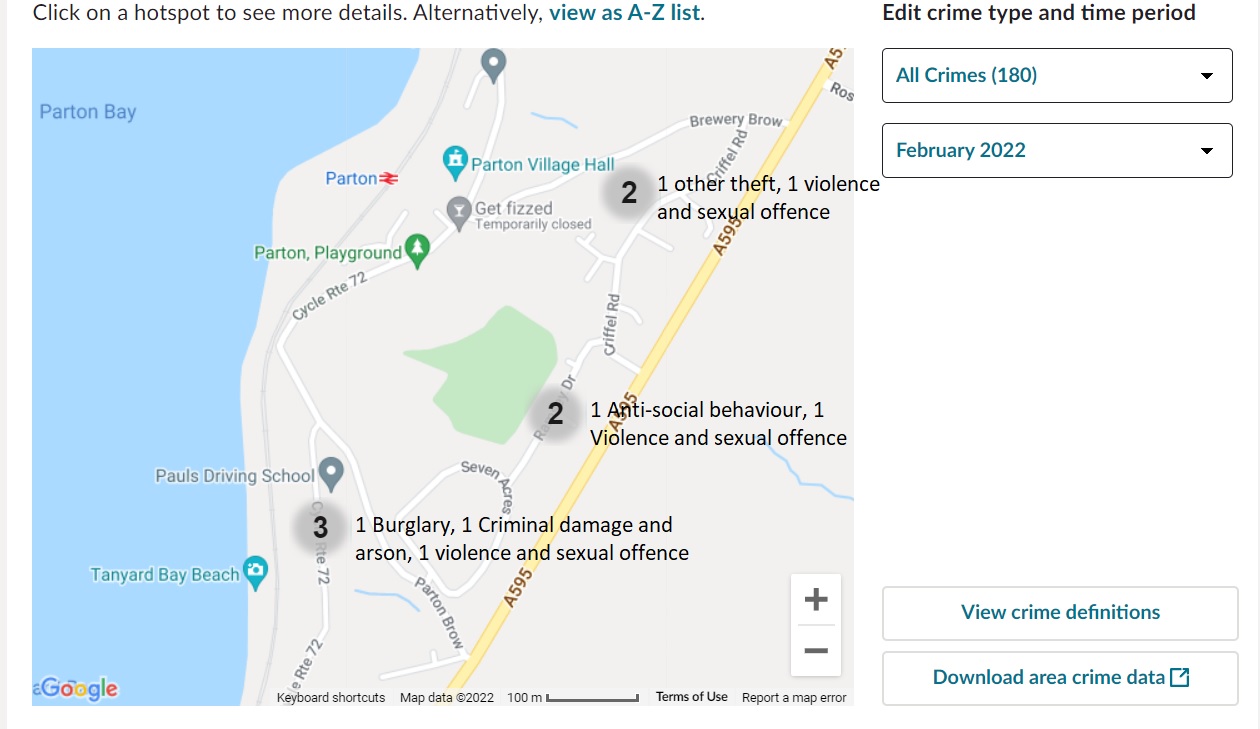Zoom in on the map
1260x729 pixels.
tap(816, 600)
